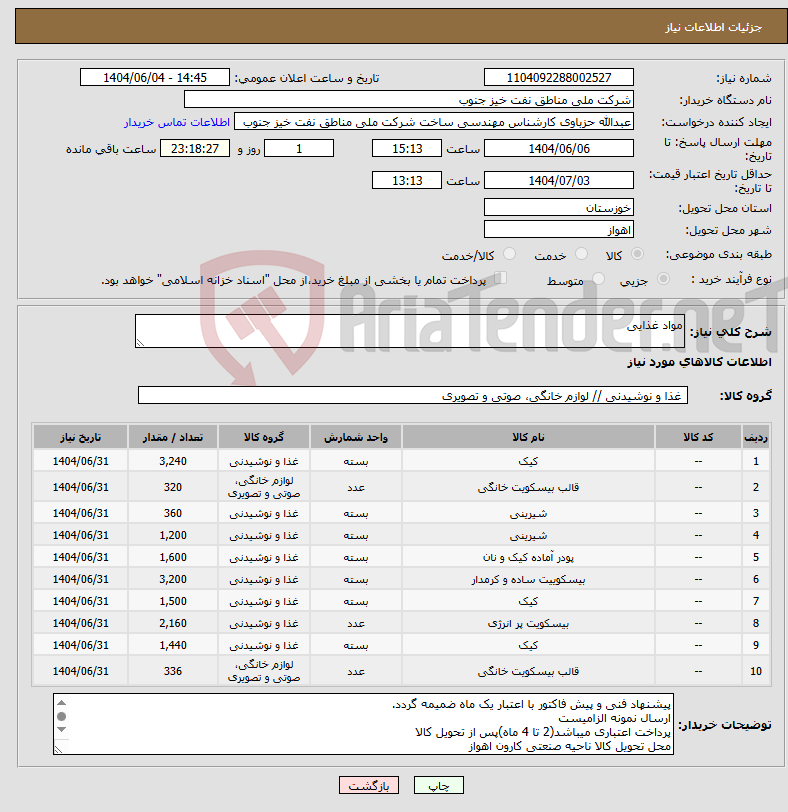Click کیک item name in row 7
The image size is (788, 812).
[x=528, y=601]
